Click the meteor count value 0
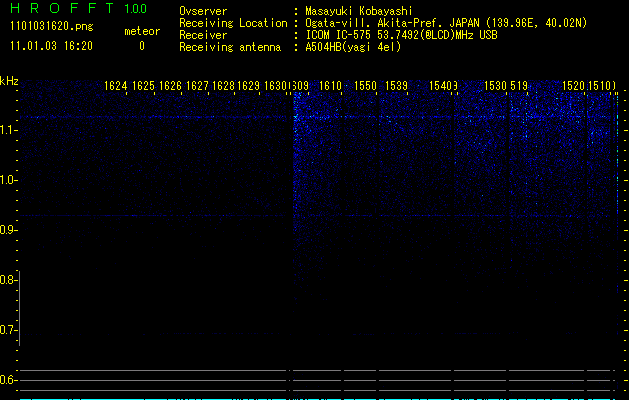The image size is (629, 400). point(142,46)
